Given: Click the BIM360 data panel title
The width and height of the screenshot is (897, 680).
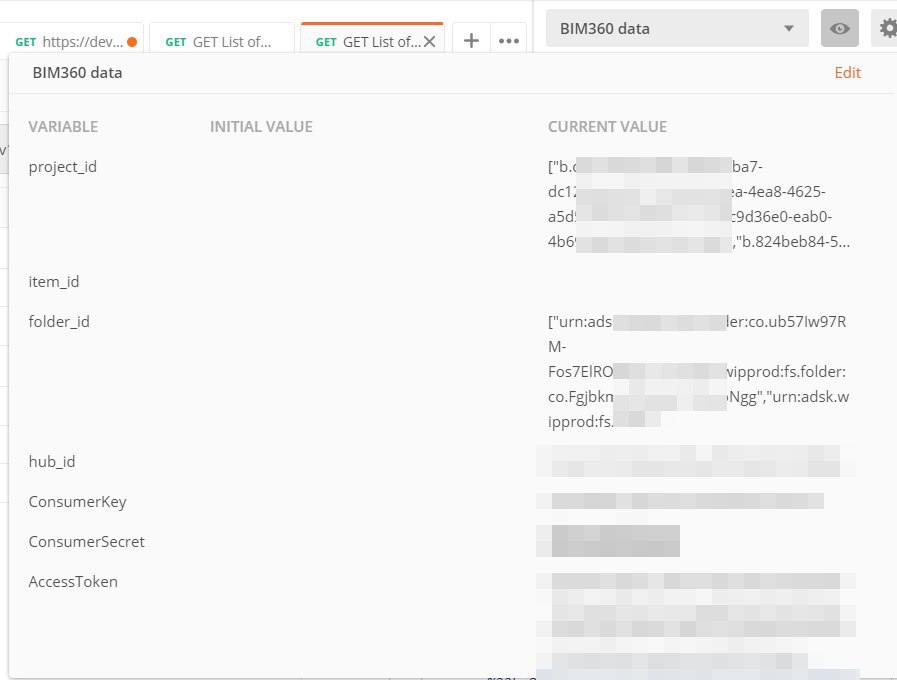Looking at the screenshot, I should tap(77, 73).
